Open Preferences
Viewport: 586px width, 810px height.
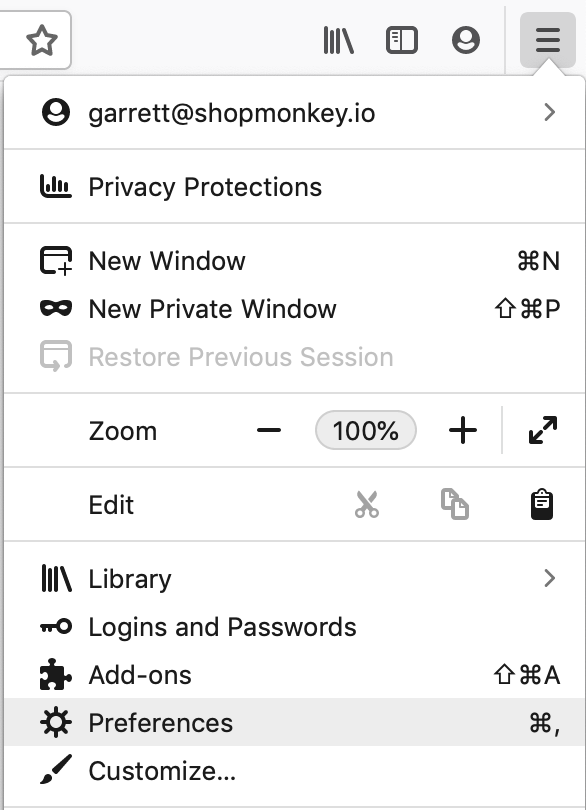pyautogui.click(x=295, y=722)
